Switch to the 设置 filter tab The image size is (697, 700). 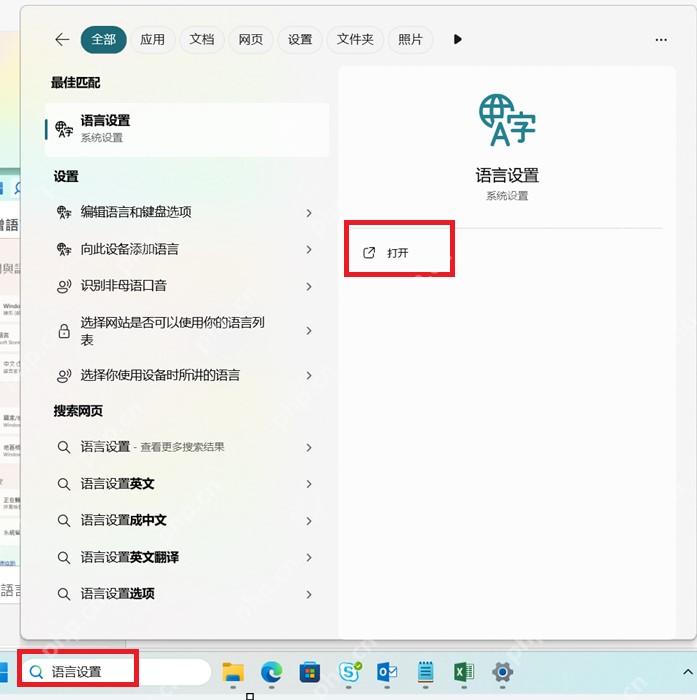pos(300,40)
